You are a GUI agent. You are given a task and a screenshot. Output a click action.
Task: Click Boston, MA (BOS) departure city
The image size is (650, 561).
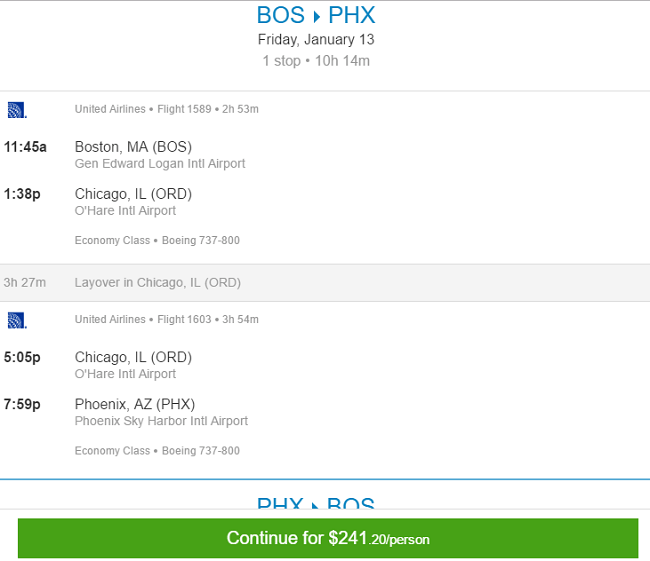(x=133, y=147)
